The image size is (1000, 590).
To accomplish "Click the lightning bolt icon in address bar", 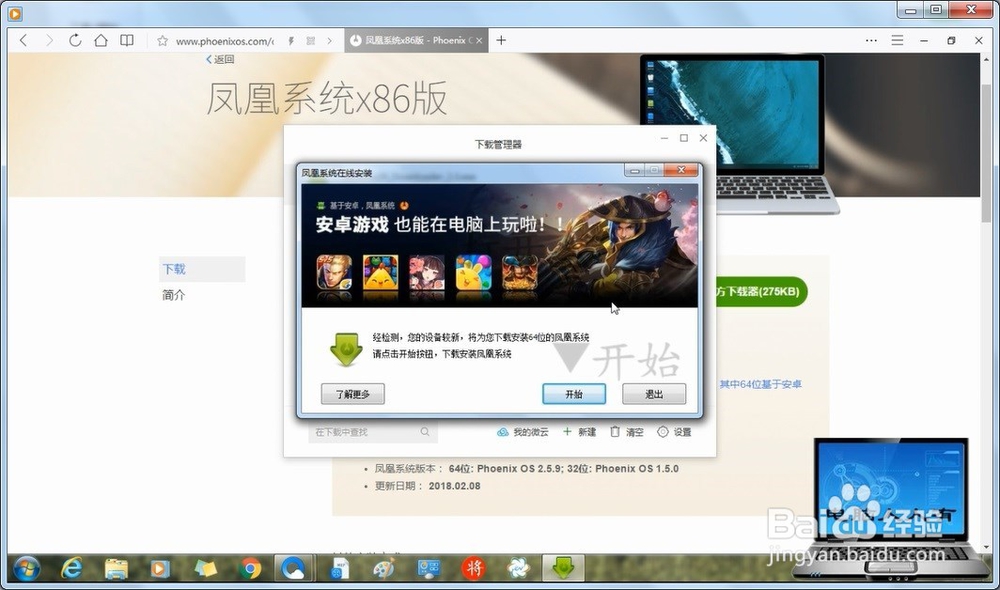I will pyautogui.click(x=291, y=41).
